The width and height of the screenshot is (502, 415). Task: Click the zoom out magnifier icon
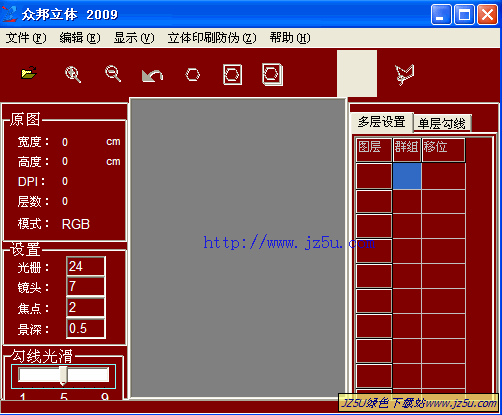(113, 74)
